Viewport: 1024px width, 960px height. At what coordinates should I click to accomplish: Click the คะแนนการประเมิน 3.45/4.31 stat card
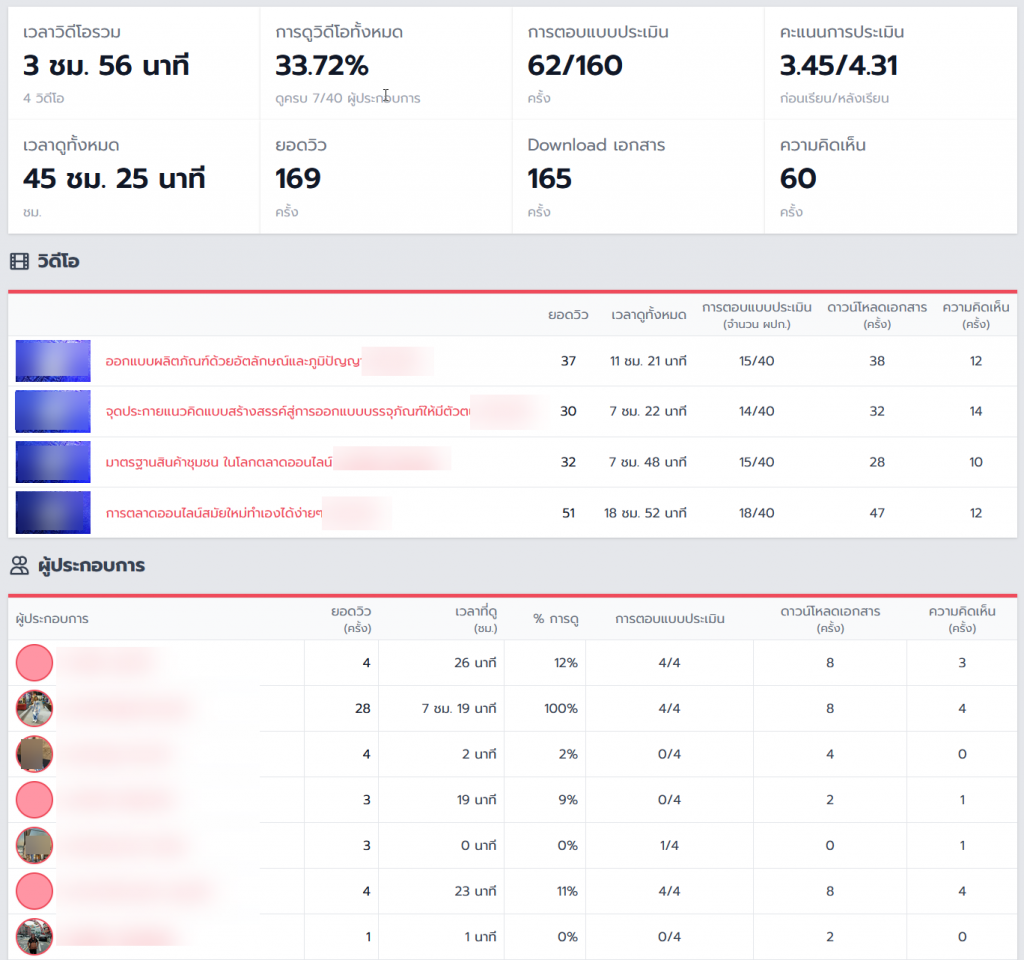pos(890,64)
